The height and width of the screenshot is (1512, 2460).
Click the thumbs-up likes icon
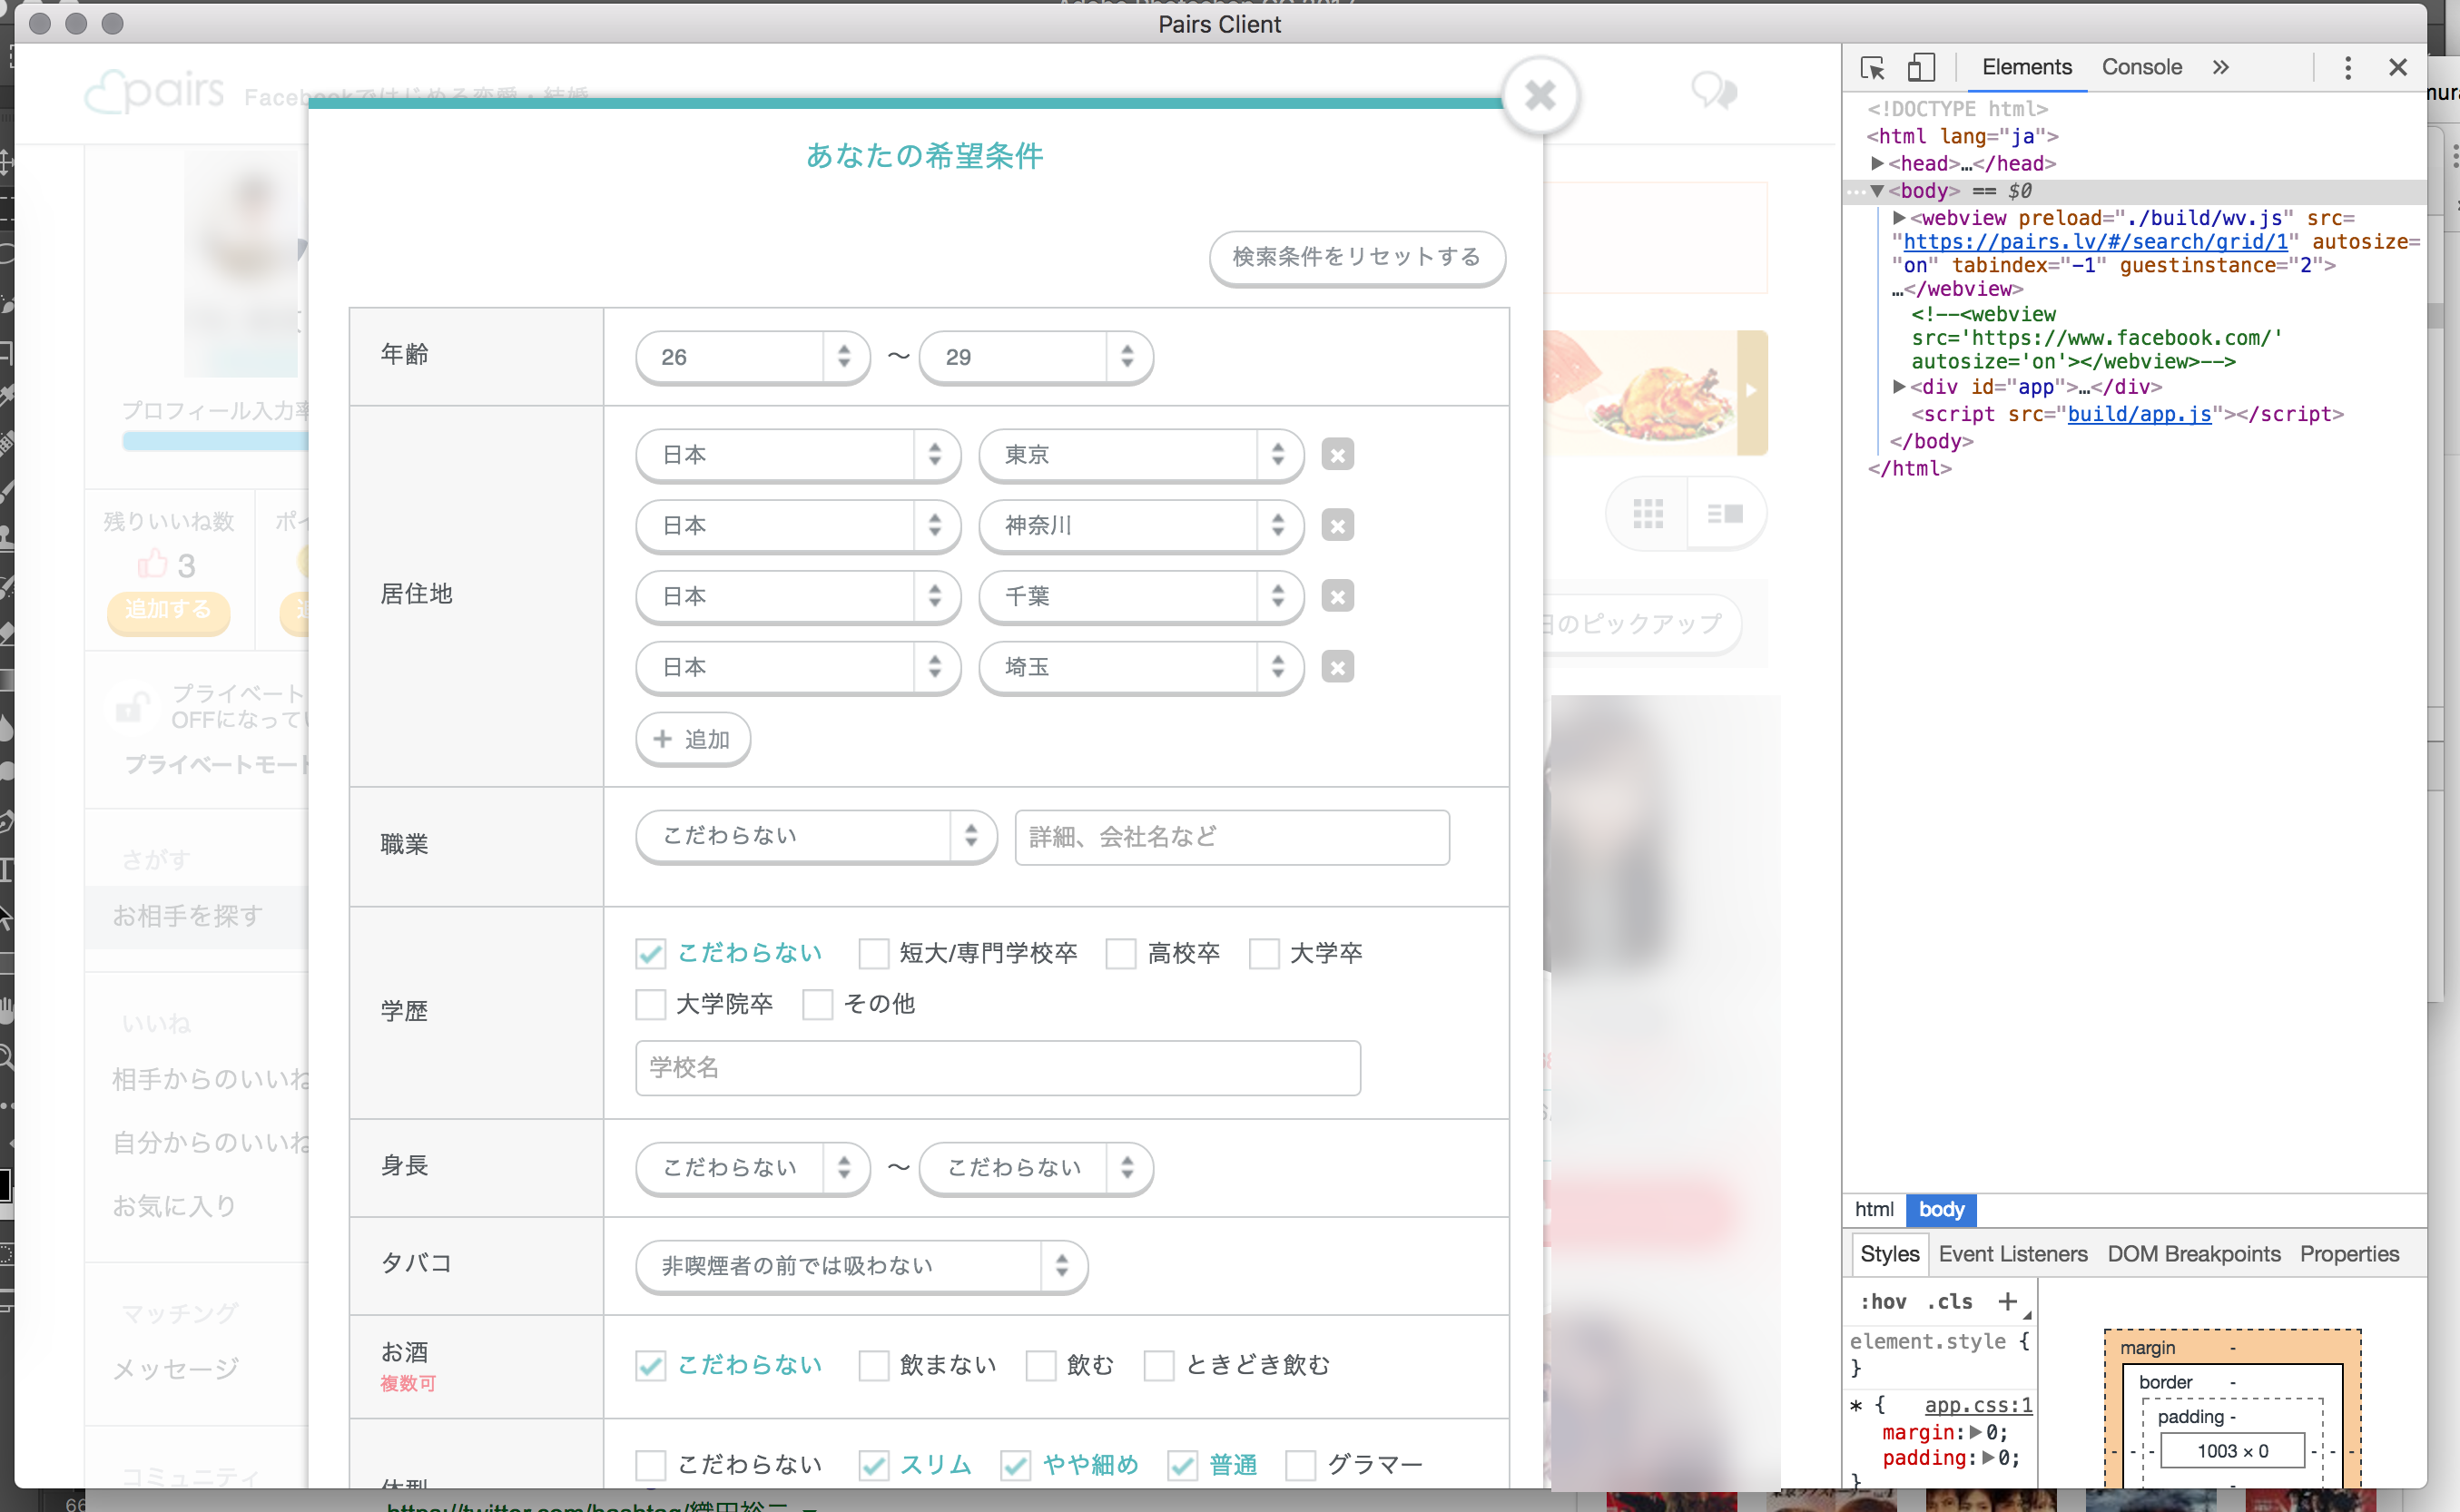pyautogui.click(x=152, y=564)
